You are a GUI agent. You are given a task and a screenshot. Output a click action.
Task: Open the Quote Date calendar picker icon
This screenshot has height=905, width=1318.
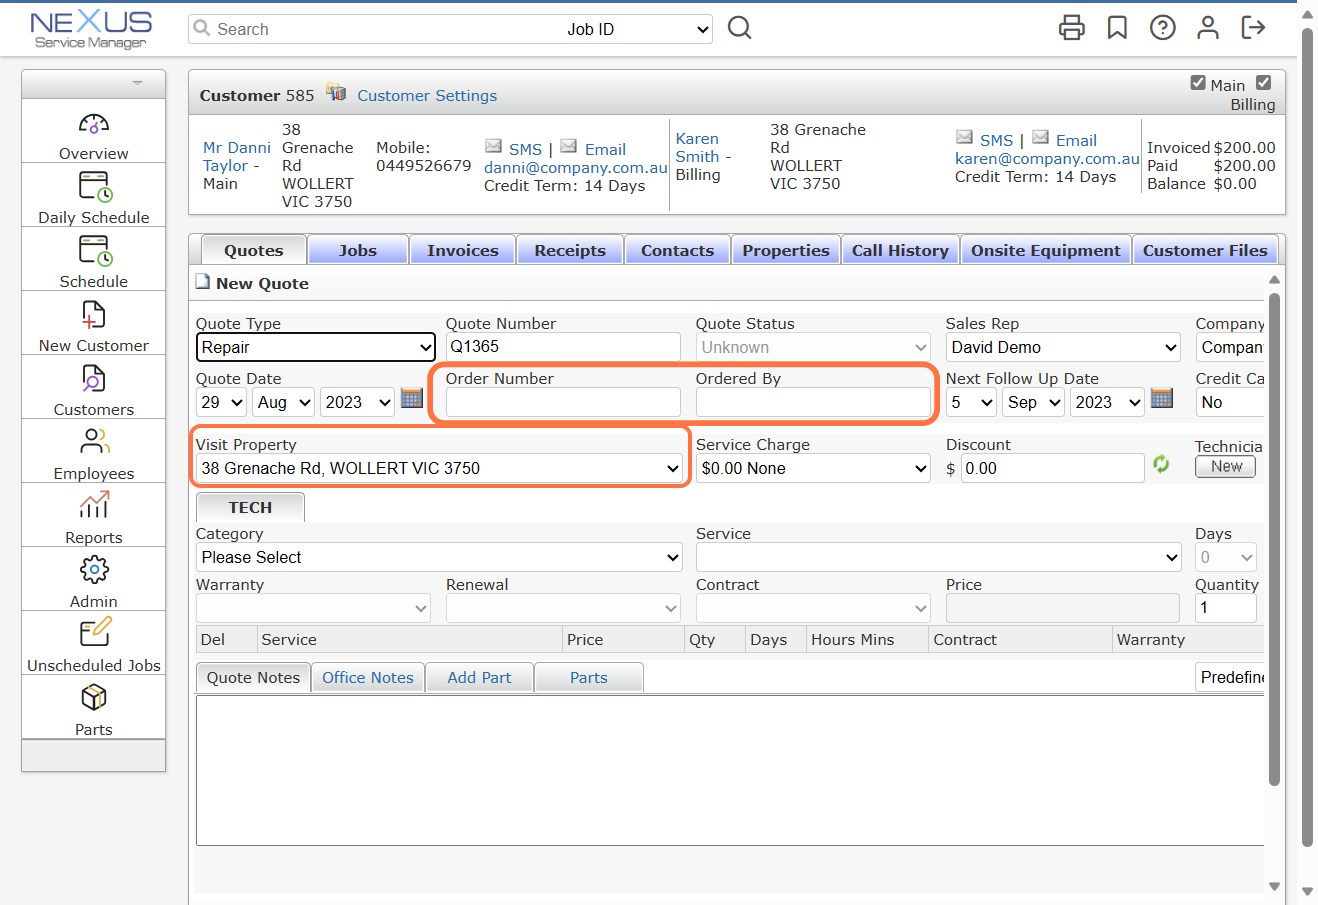coord(412,399)
